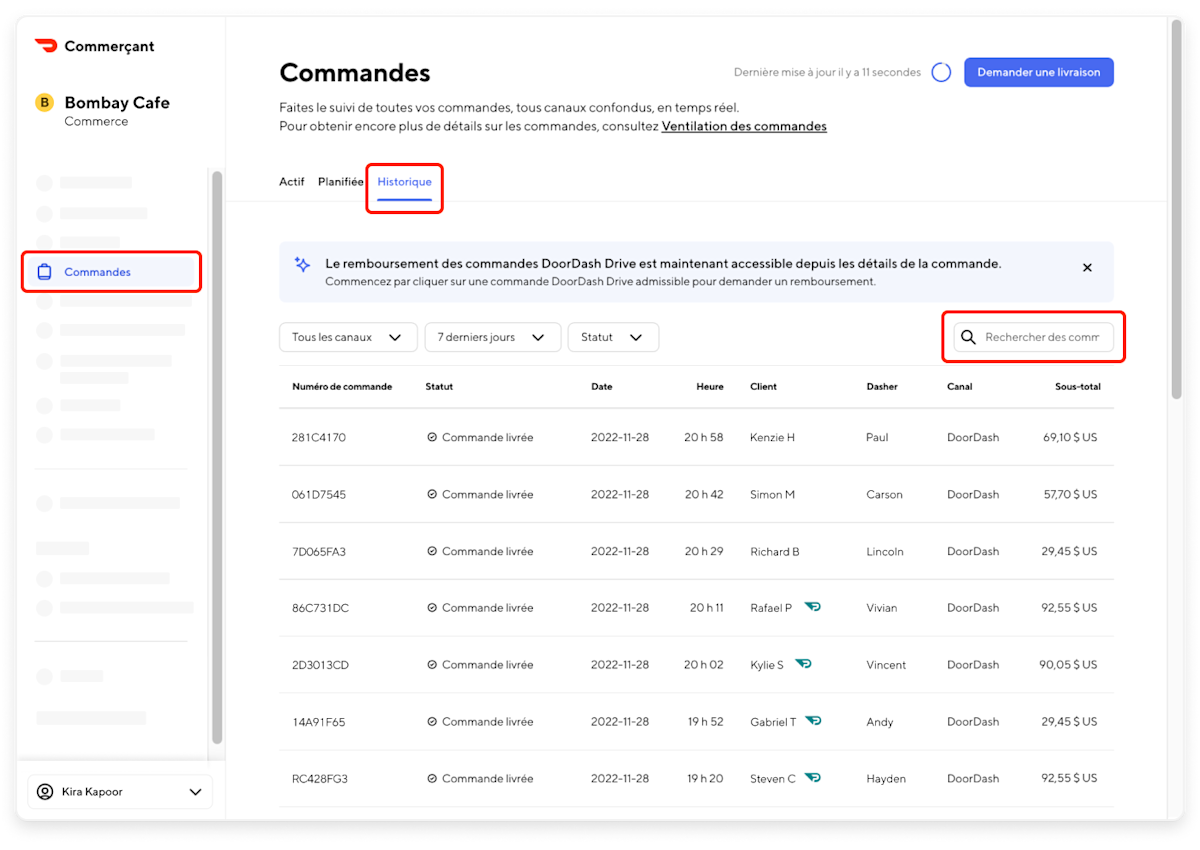Switch to the Planifiée tab

click(x=341, y=182)
